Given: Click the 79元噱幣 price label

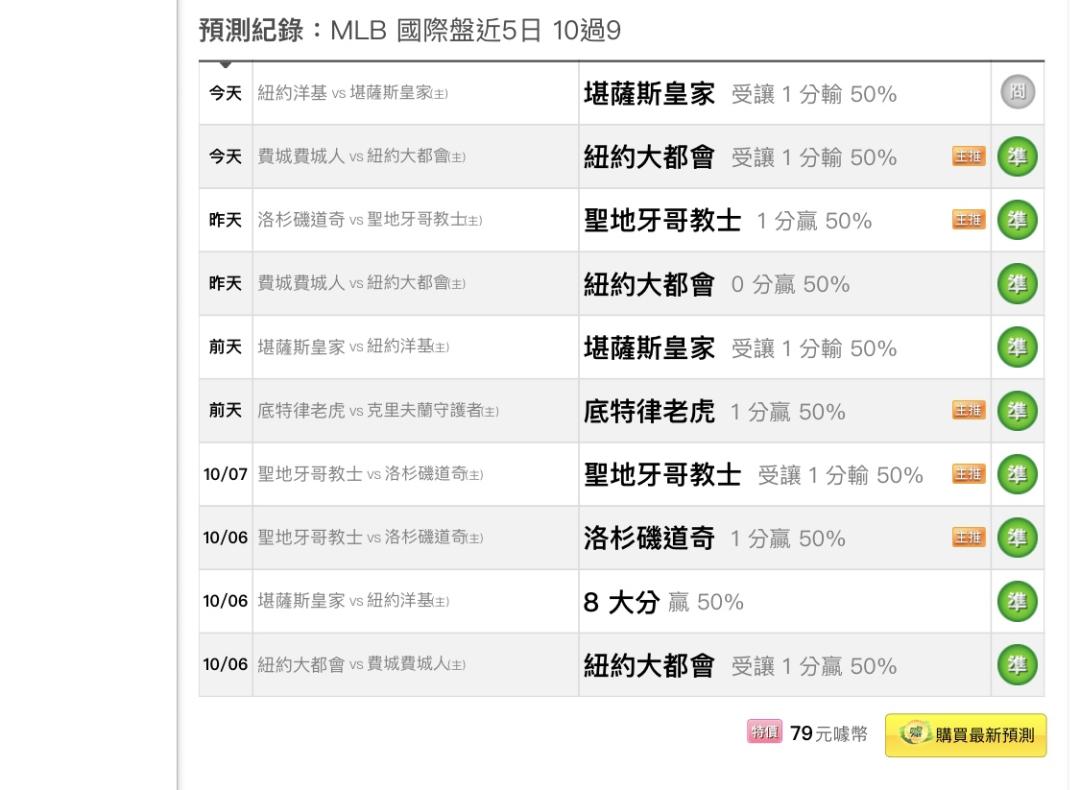Looking at the screenshot, I should (829, 734).
